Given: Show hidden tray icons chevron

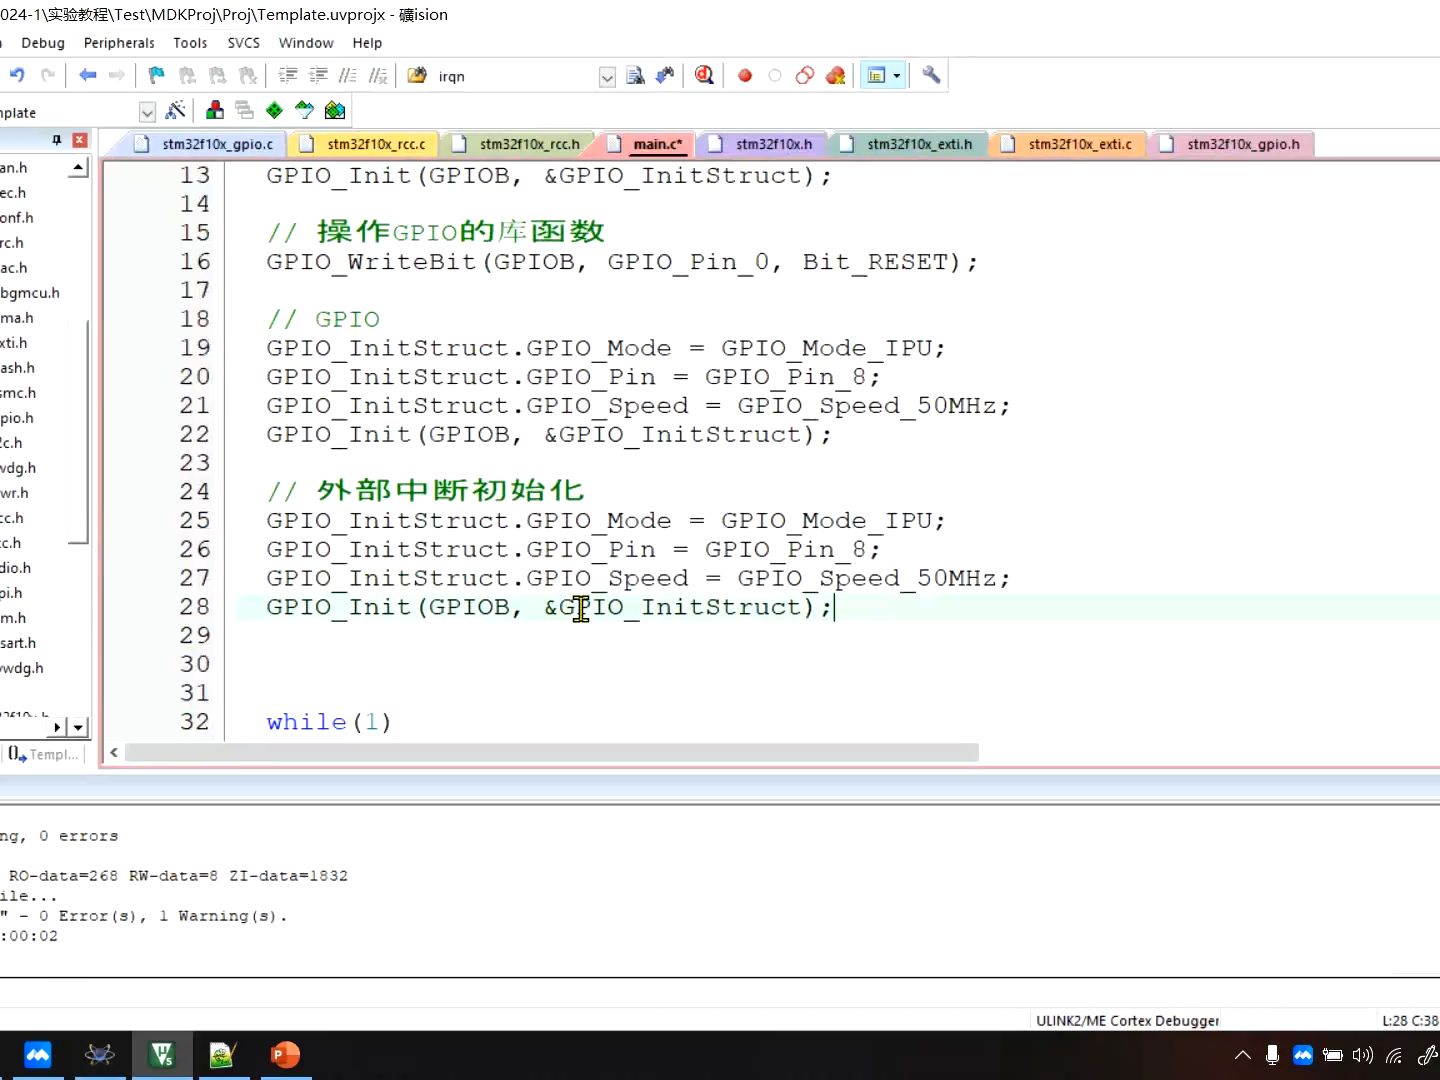Looking at the screenshot, I should pos(1243,1055).
